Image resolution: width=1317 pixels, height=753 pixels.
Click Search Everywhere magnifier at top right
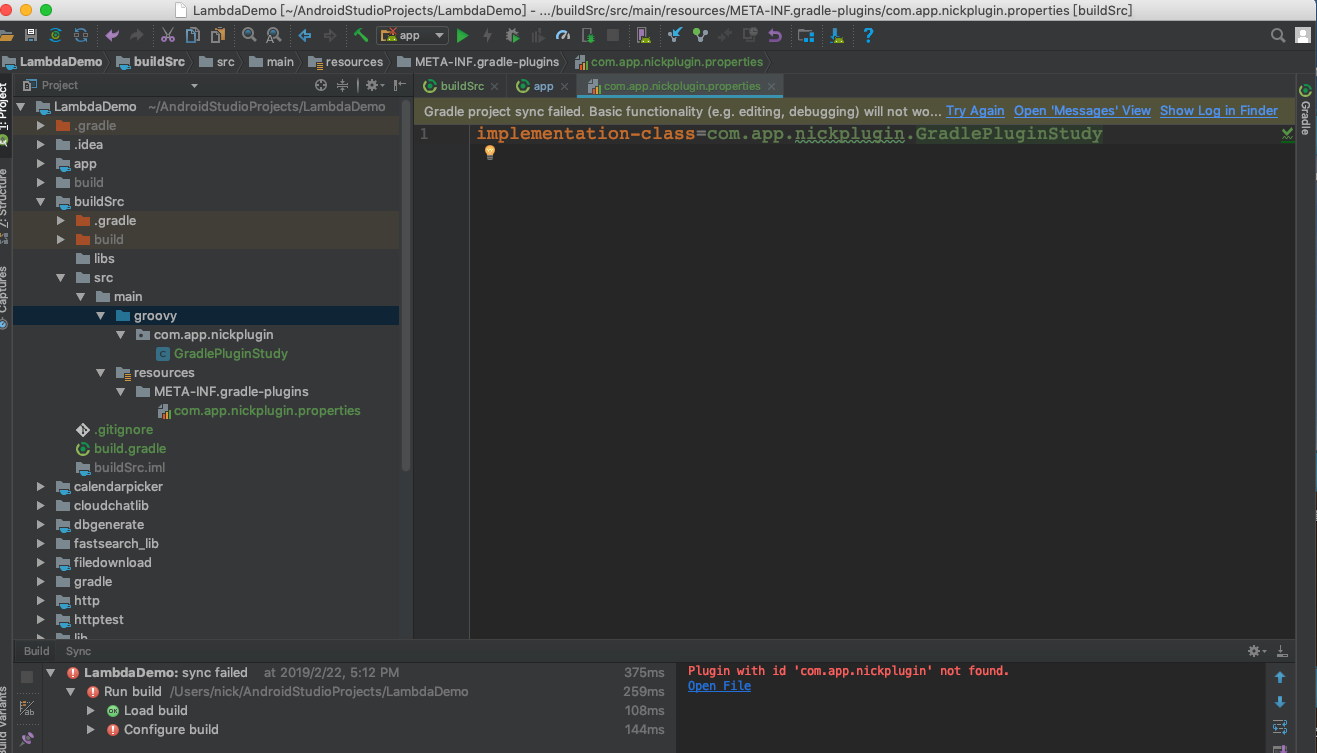pyautogui.click(x=1277, y=35)
